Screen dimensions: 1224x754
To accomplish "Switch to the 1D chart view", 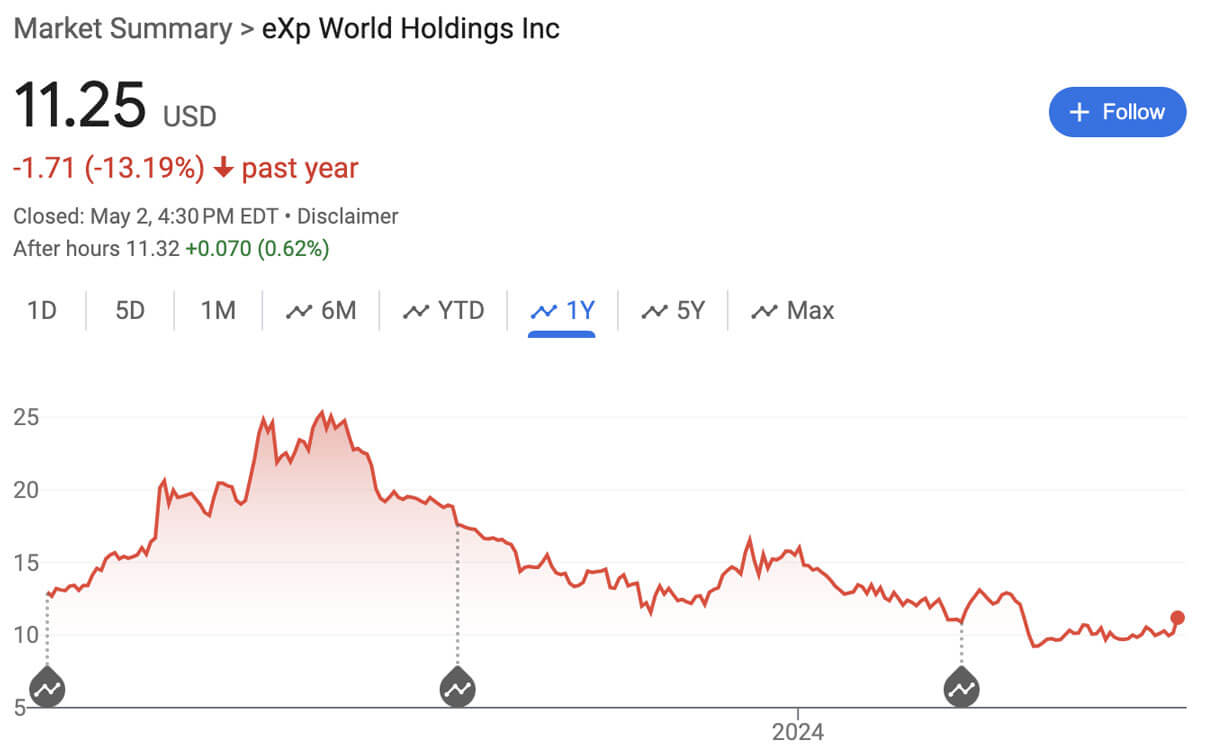I will point(42,311).
